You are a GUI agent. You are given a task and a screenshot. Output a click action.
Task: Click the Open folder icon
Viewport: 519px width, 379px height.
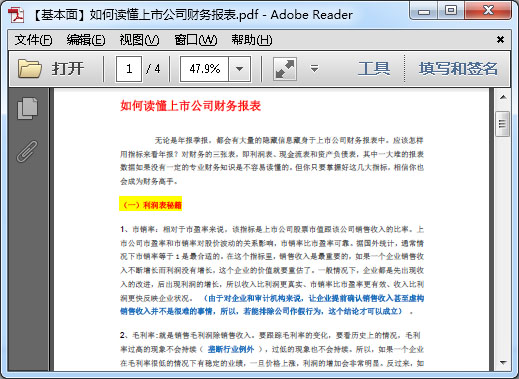coord(30,69)
